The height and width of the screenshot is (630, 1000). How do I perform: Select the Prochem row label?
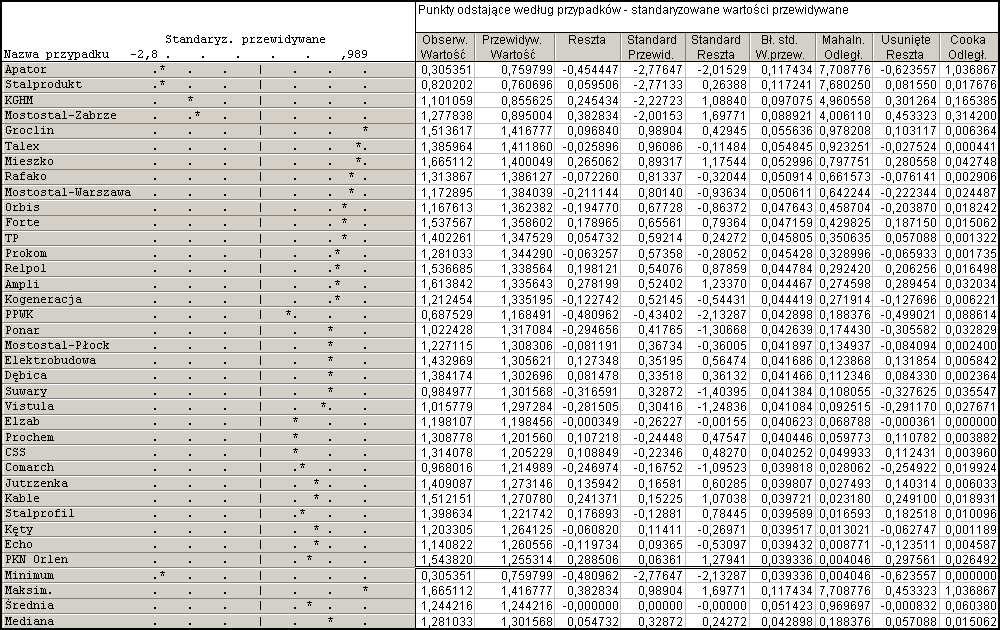coord(29,437)
